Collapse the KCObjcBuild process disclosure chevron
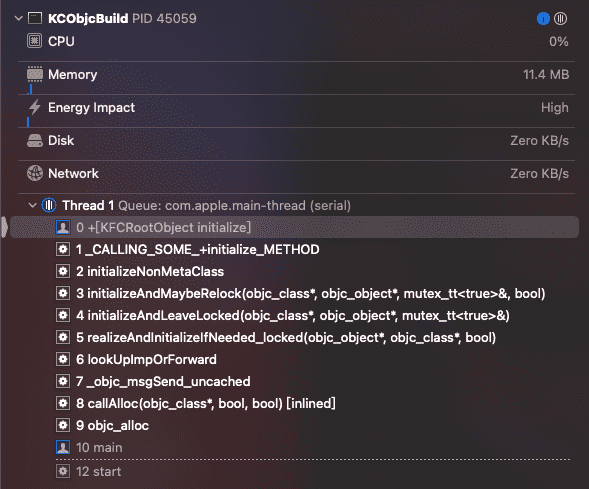589x489 pixels. point(18,18)
